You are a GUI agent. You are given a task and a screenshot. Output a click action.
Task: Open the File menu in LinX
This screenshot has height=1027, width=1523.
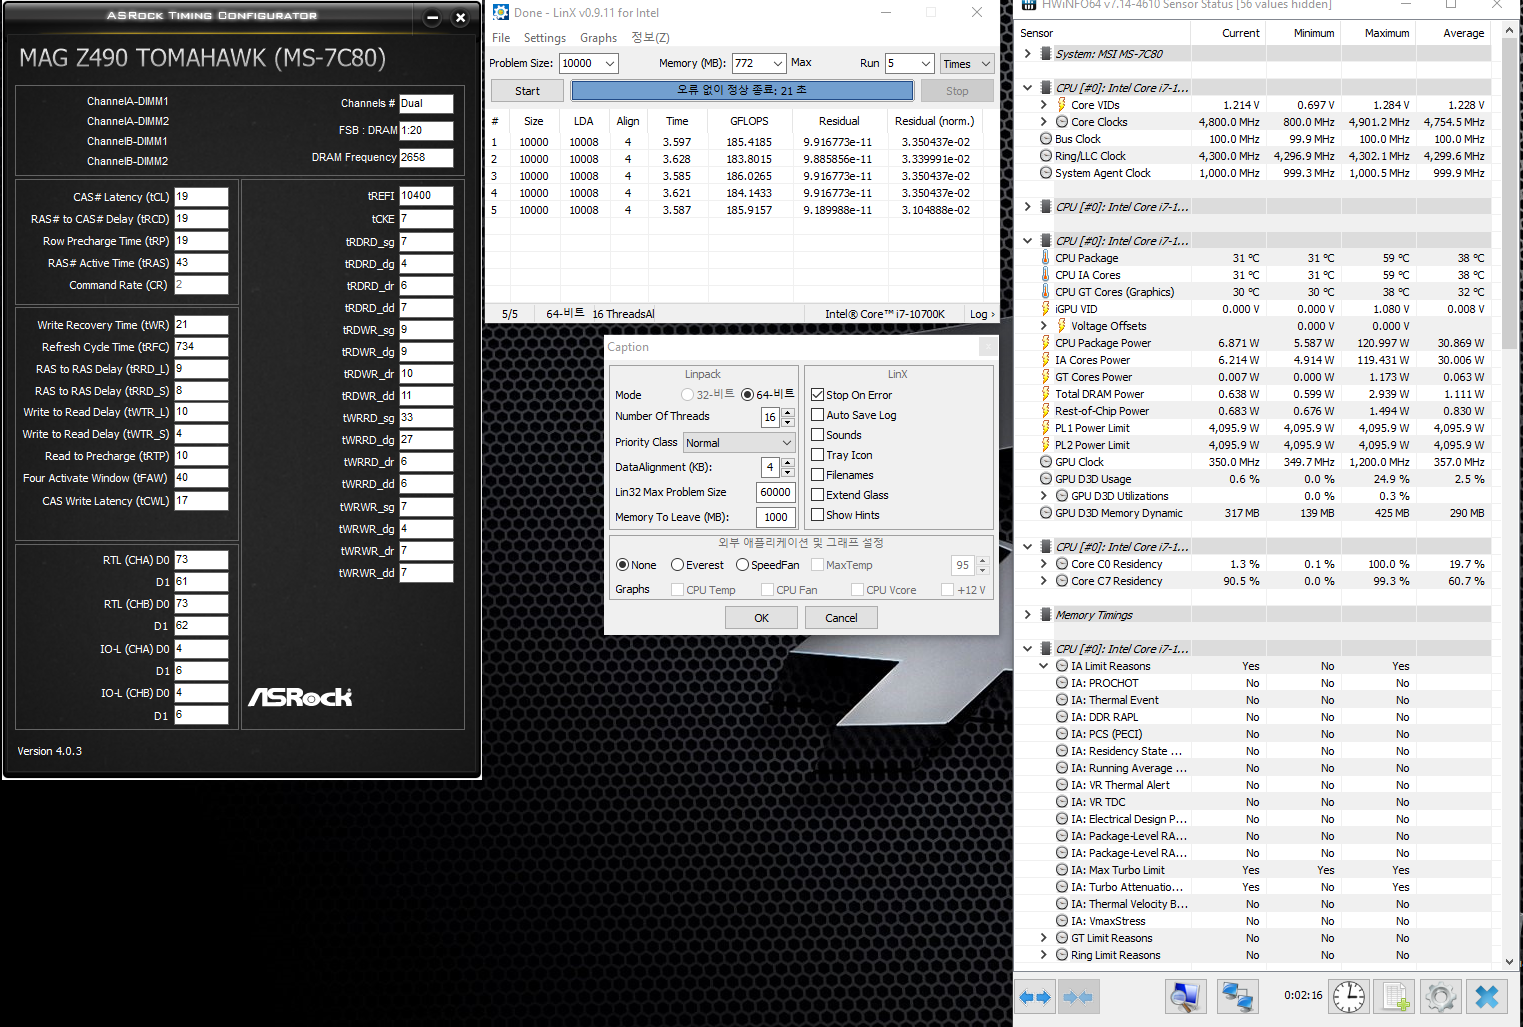pos(501,38)
